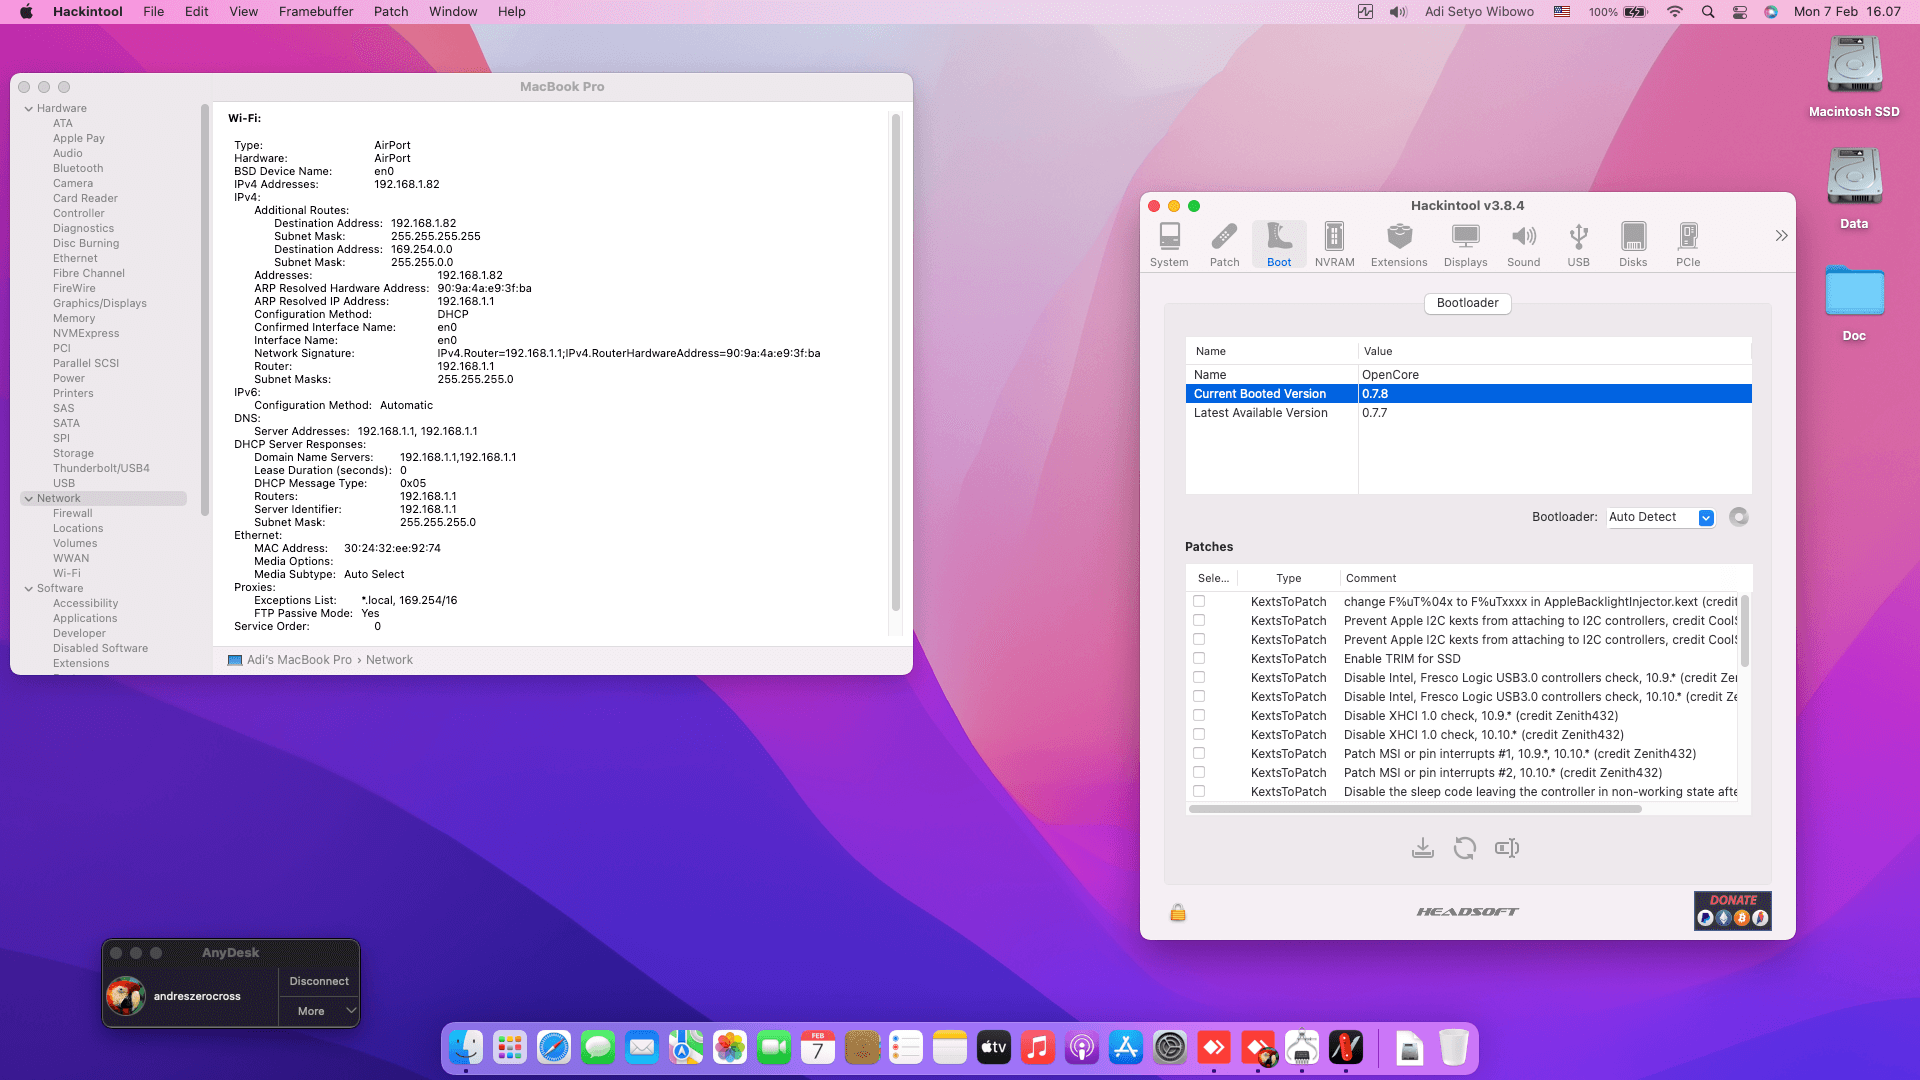Click the patches horizontal scrollbar
The image size is (1920, 1080).
pos(1414,809)
